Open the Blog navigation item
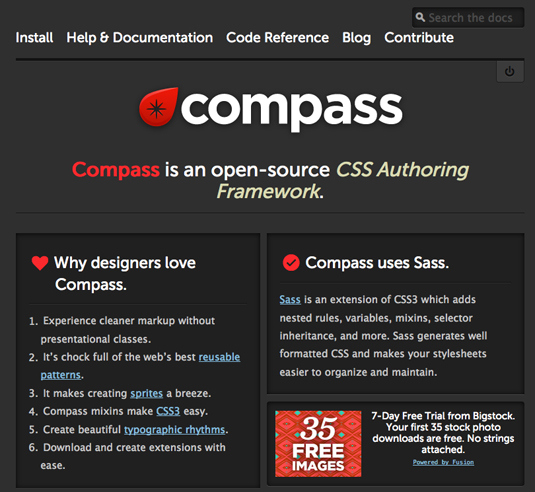 click(357, 38)
